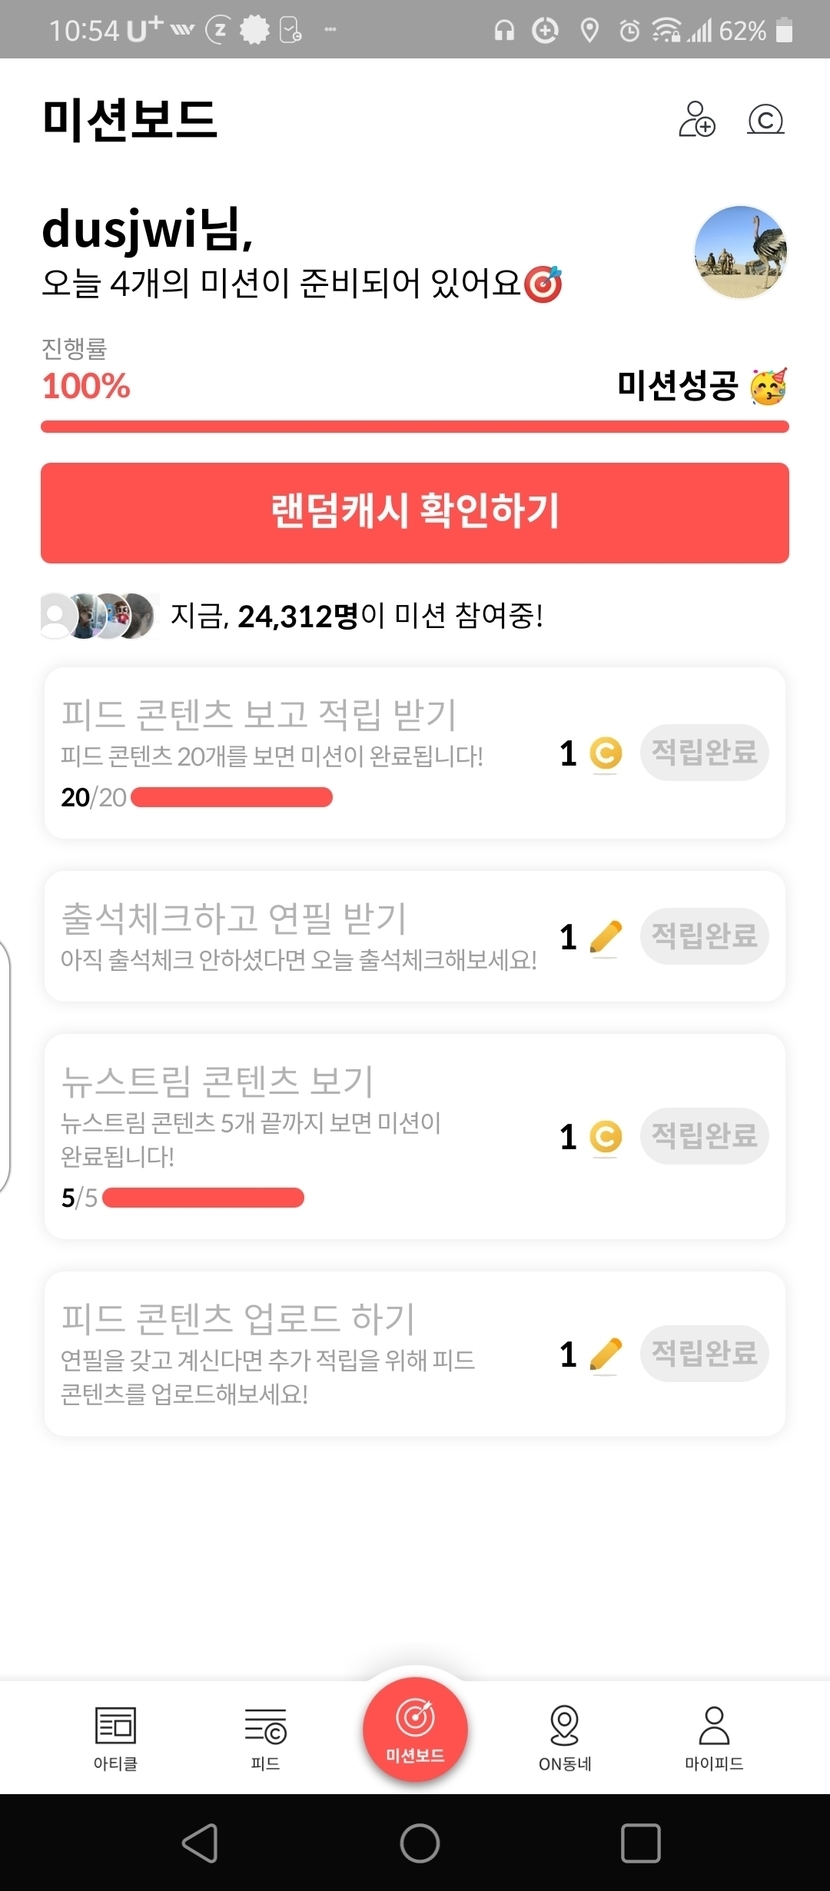The width and height of the screenshot is (830, 1891).
Task: Tap 적립완료 for 피드 콘텐츠 업로드 하기
Action: [x=704, y=1354]
